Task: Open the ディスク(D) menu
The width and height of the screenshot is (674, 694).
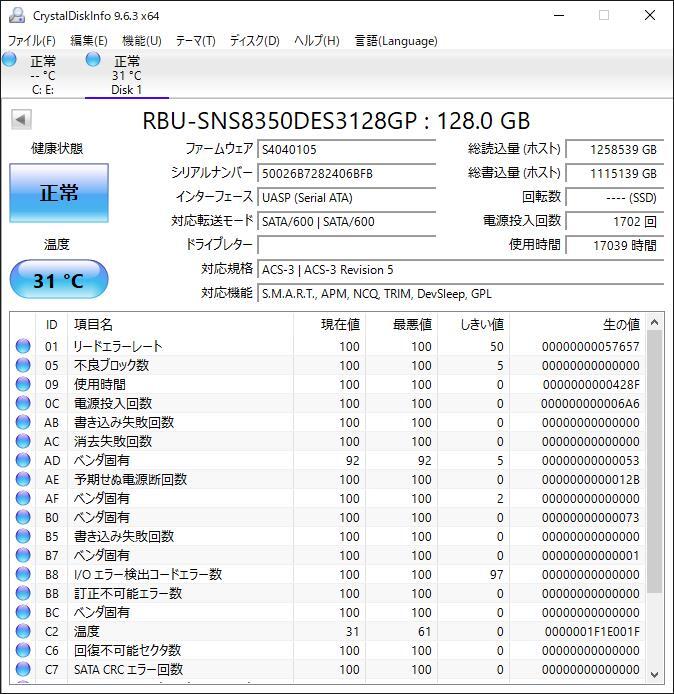Action: tap(254, 41)
